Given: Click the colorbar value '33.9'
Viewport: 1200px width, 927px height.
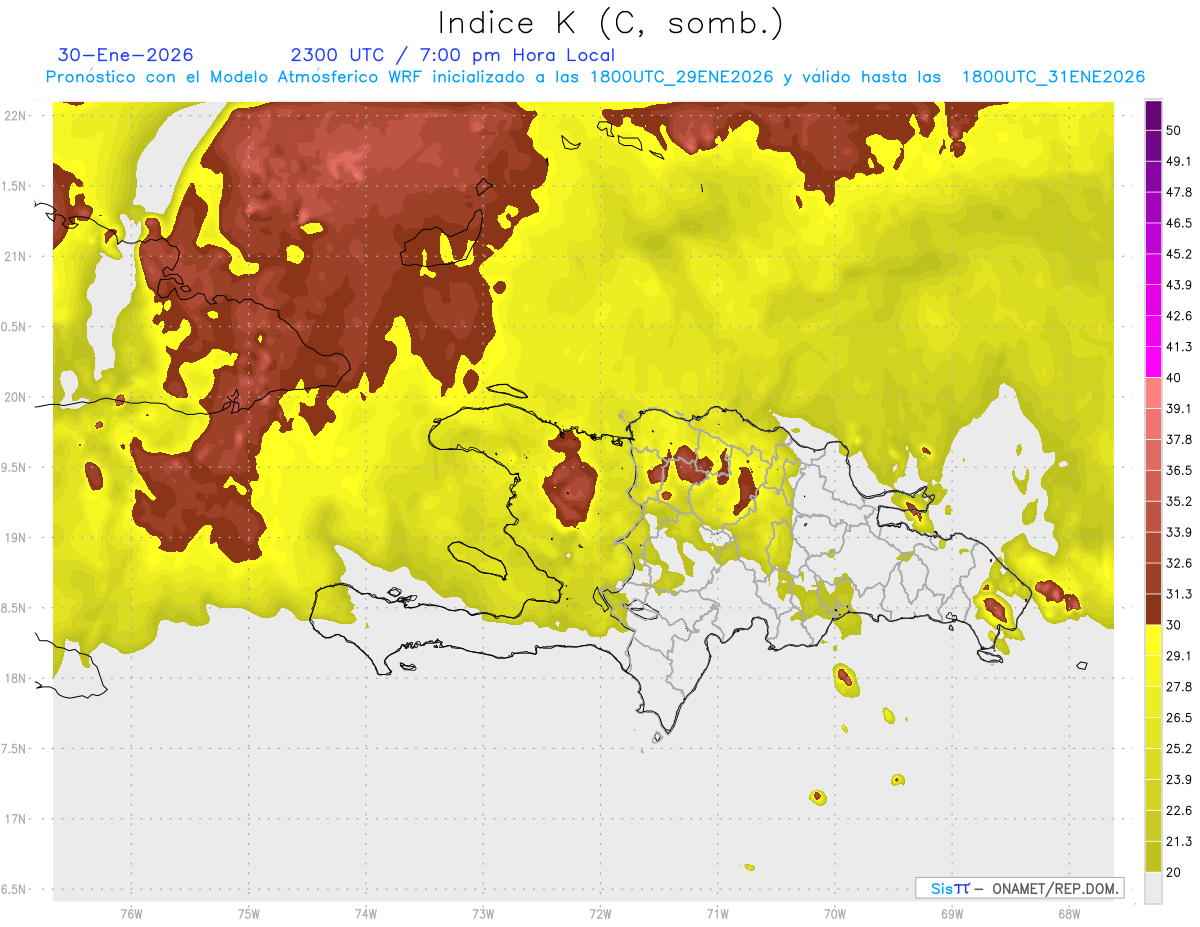Looking at the screenshot, I should click(x=1179, y=532).
